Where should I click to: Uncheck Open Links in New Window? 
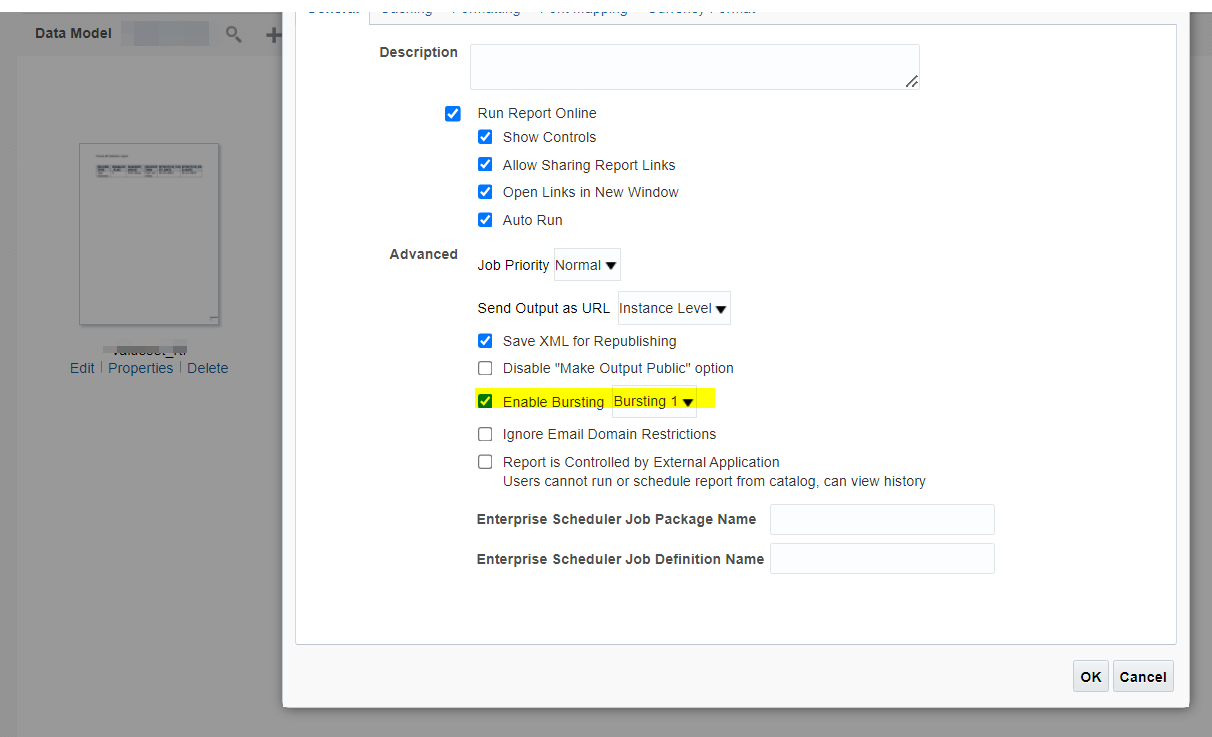(485, 192)
